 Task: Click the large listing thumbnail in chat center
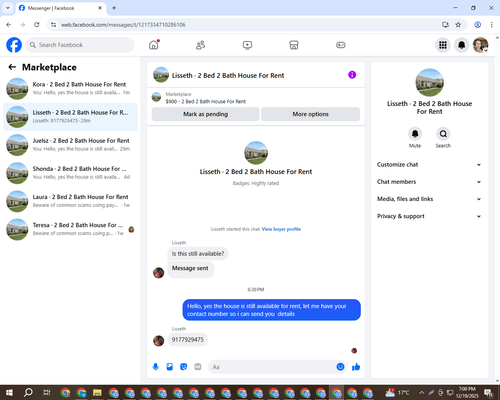tap(256, 153)
